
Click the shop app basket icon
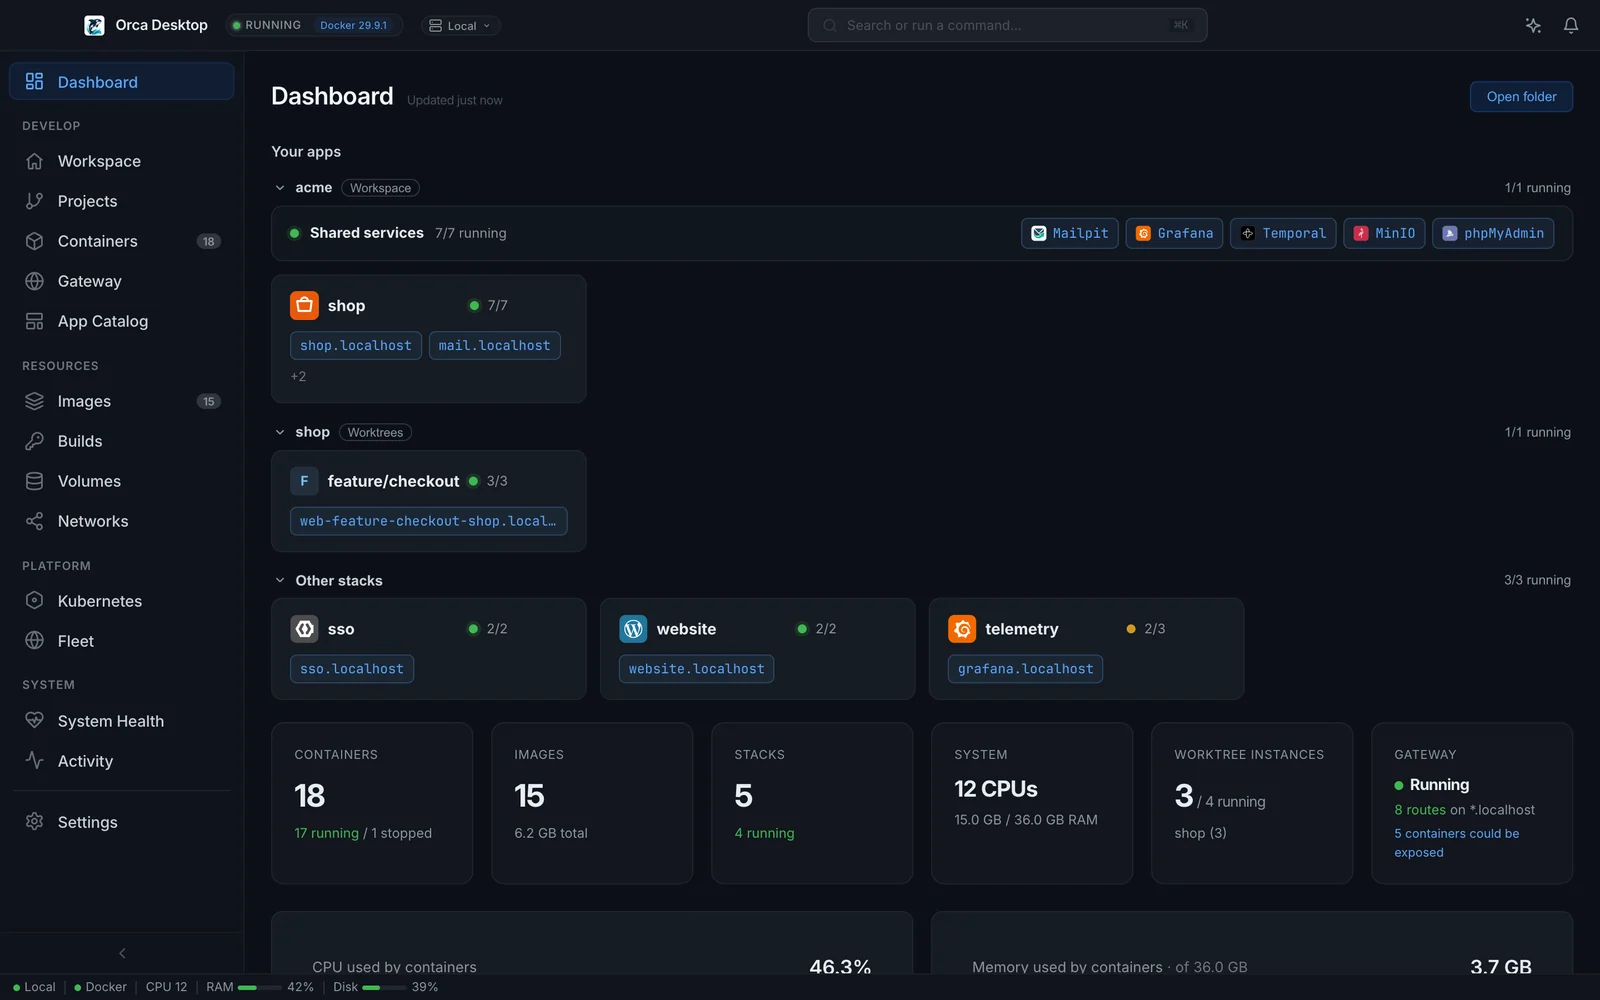point(304,305)
